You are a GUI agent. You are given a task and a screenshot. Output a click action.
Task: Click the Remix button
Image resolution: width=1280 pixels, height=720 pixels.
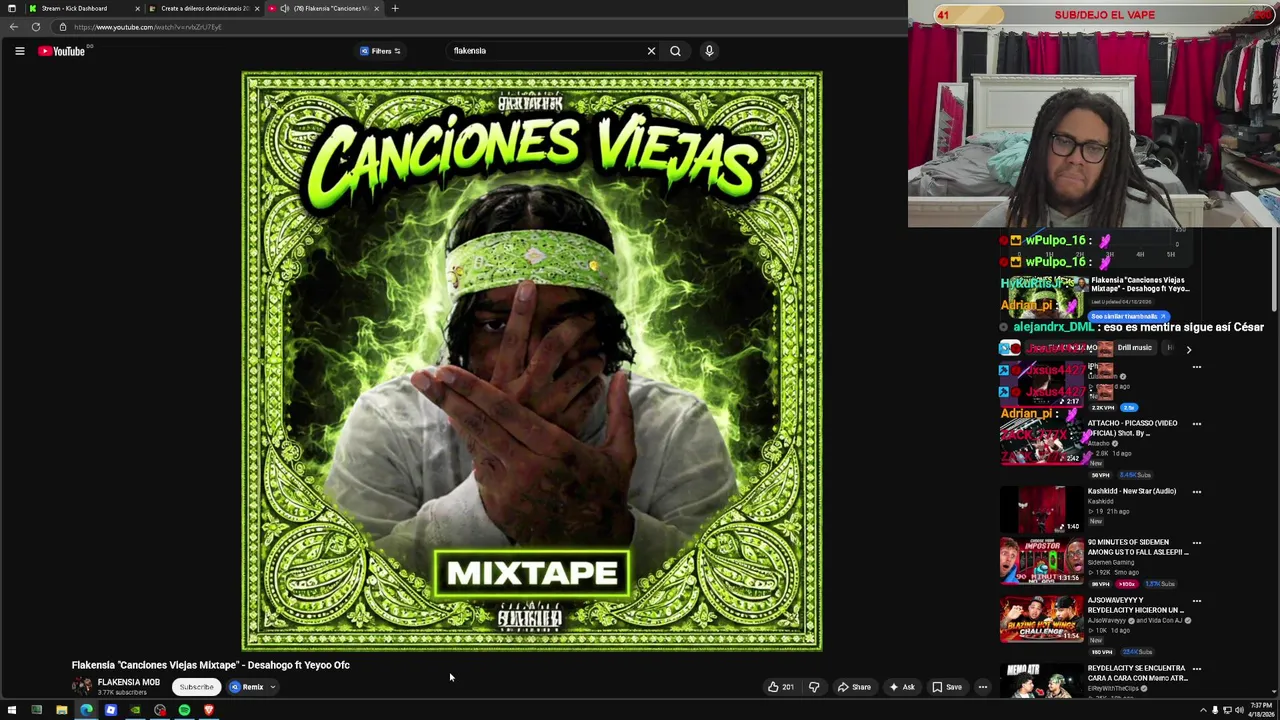pyautogui.click(x=247, y=687)
